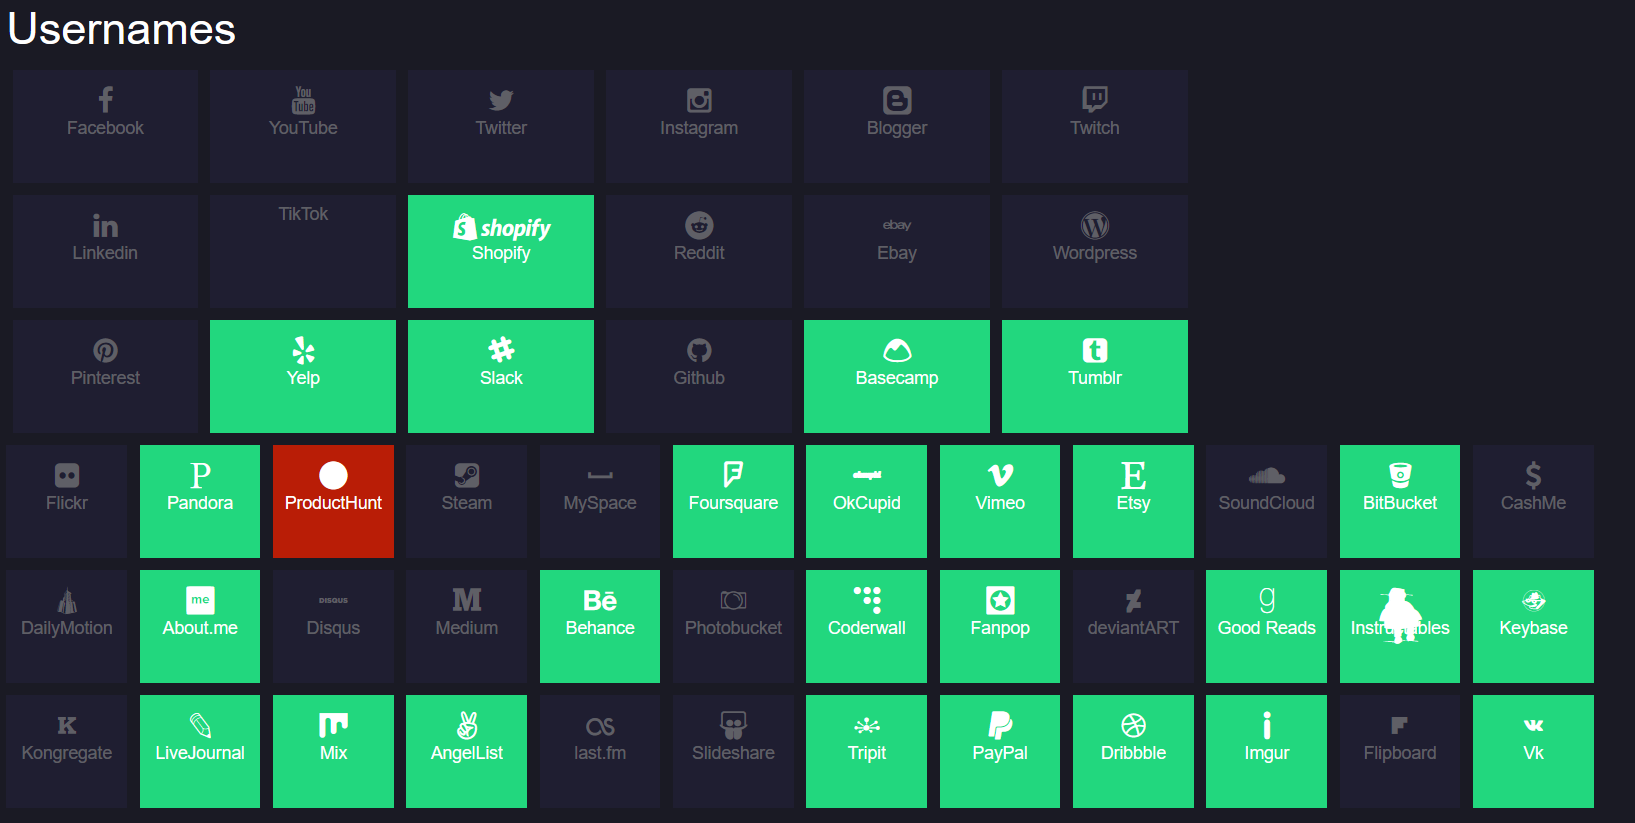Click the Slideshare tile
The width and height of the screenshot is (1635, 823).
(733, 751)
